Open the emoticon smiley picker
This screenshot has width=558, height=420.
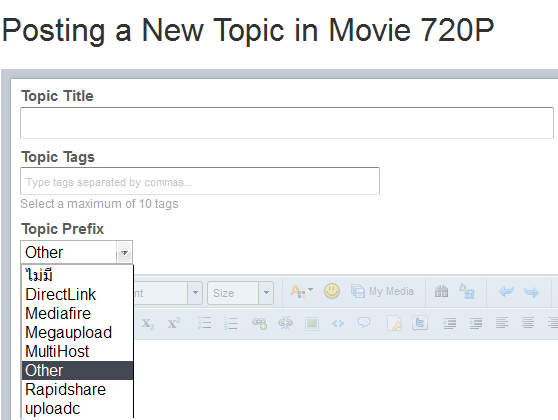[332, 291]
